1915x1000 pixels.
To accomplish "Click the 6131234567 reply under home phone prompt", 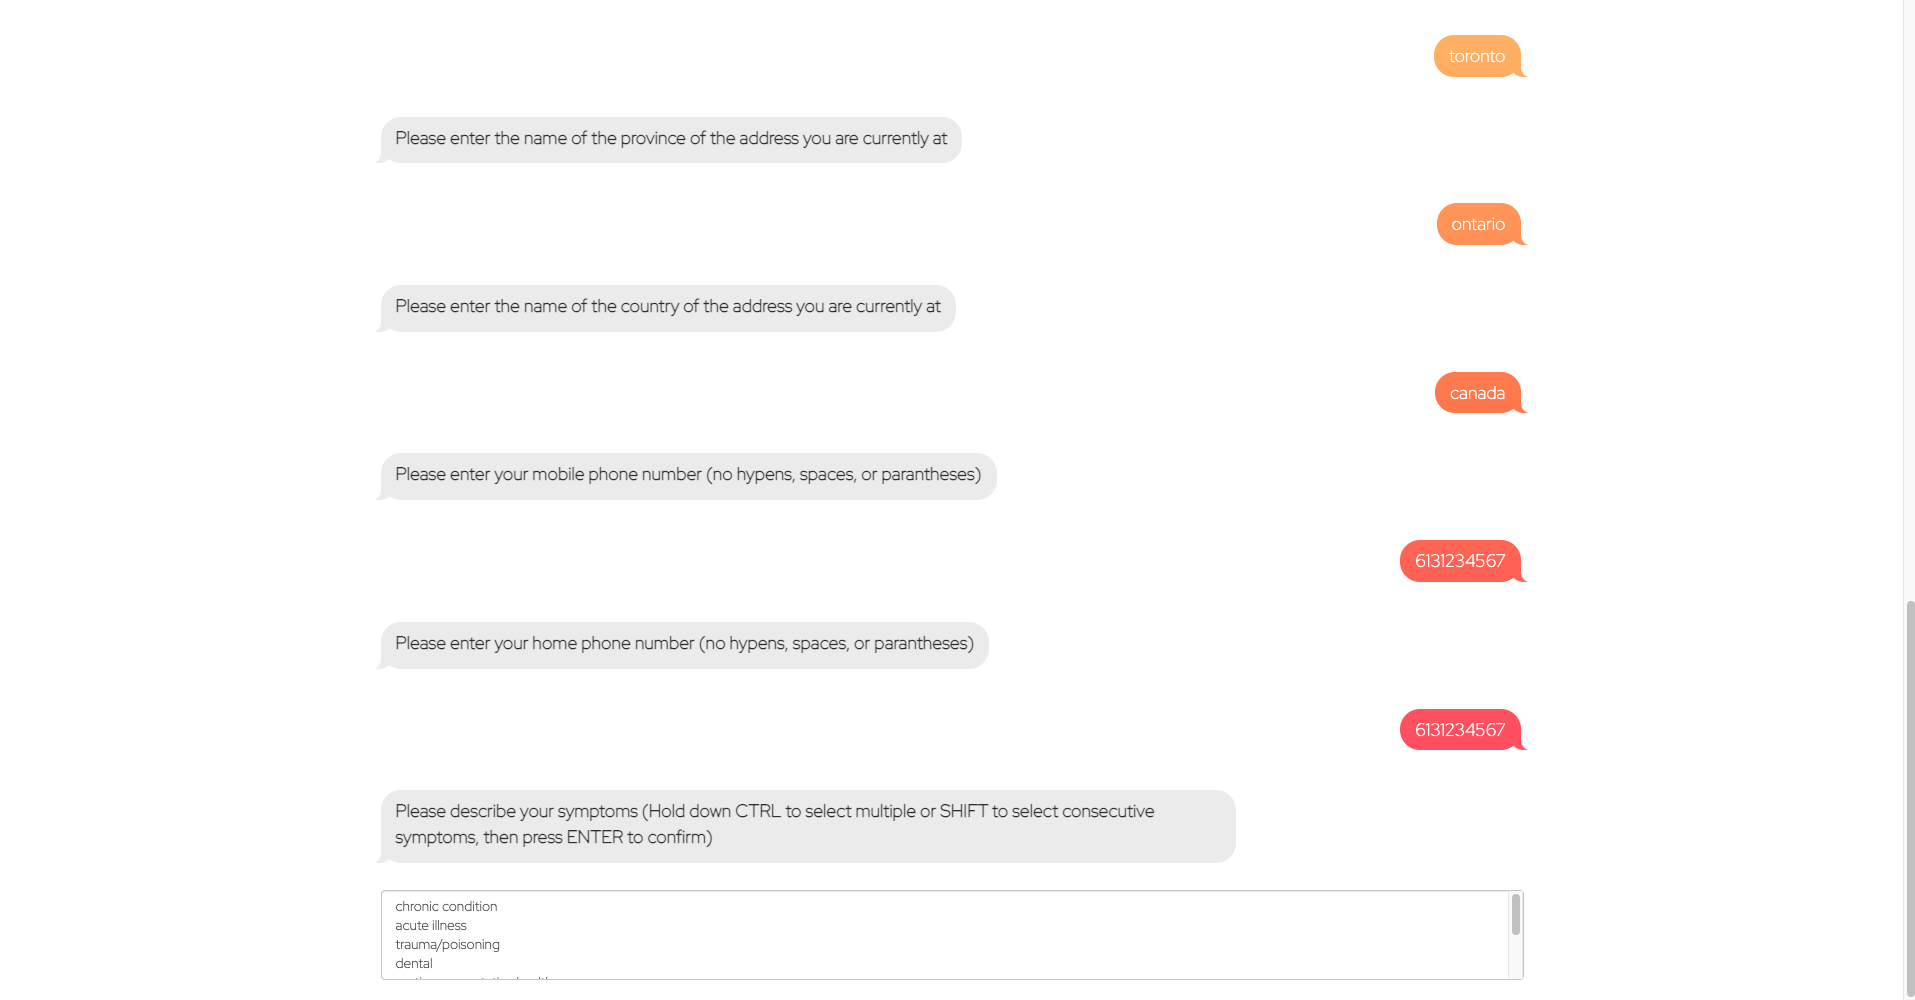I will [1460, 730].
